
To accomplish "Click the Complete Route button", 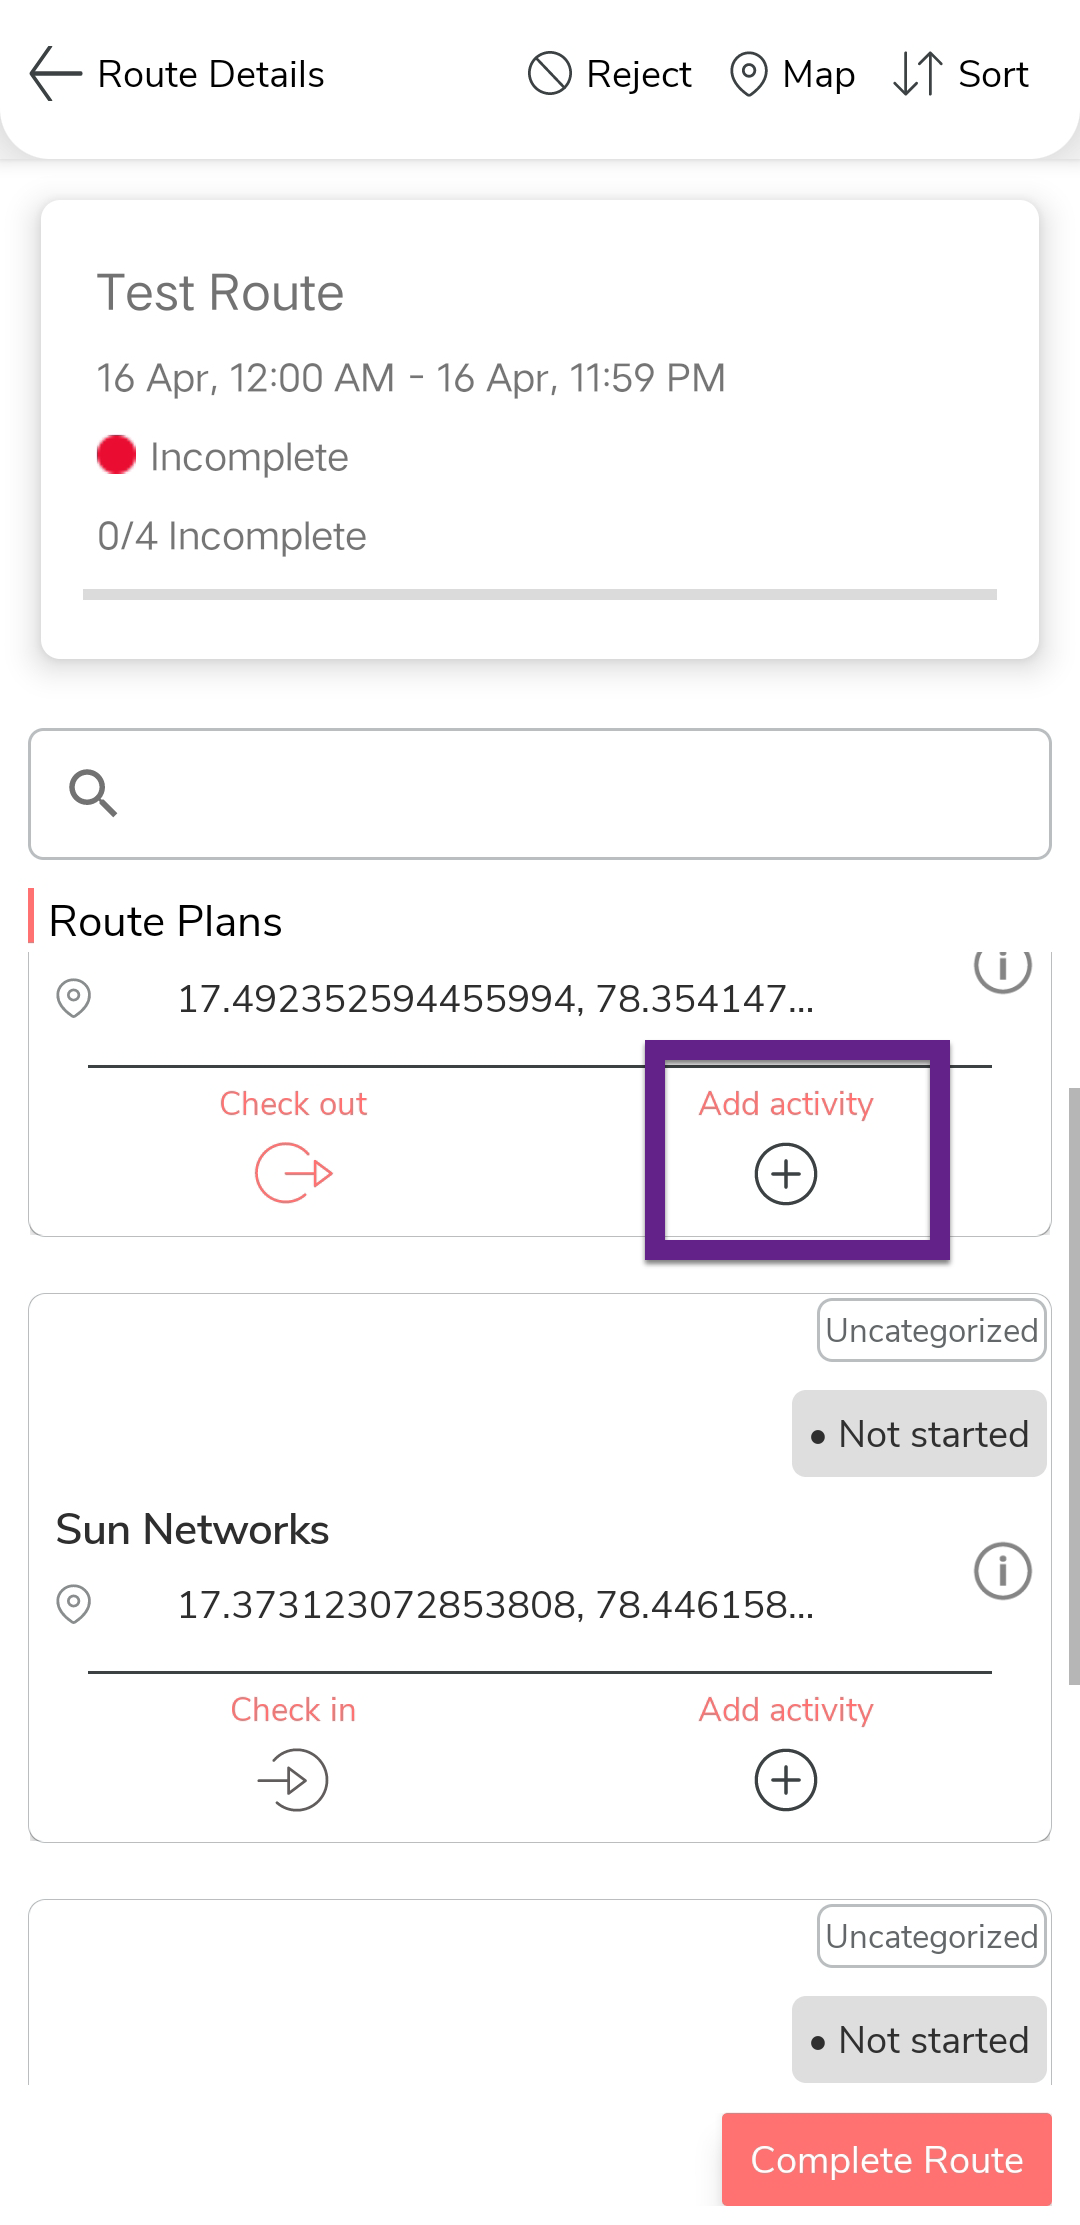I will tap(886, 2159).
